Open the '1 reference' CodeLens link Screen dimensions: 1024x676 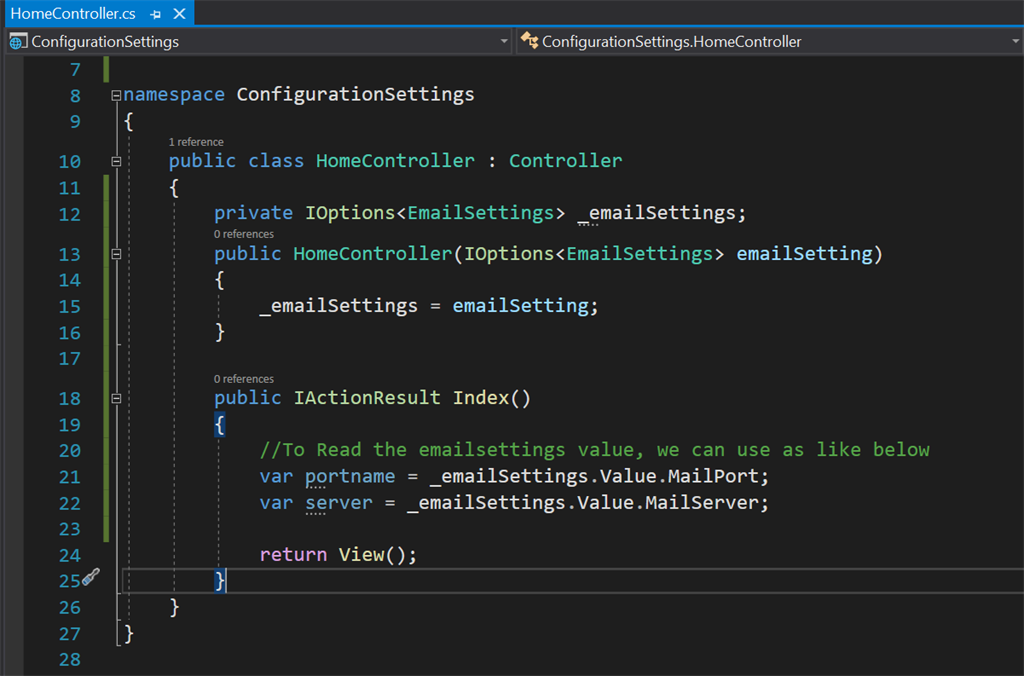[x=196, y=142]
